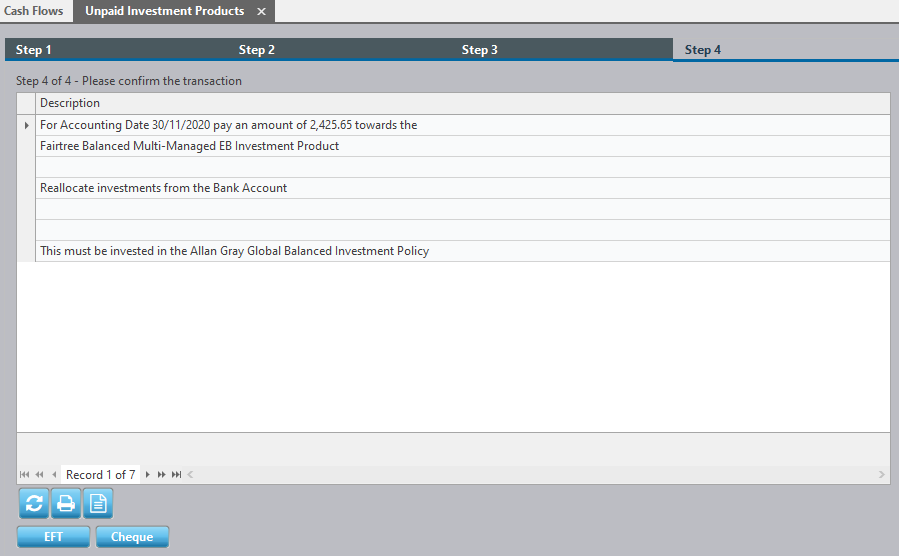Select row 'This must be invested in the Allan Gray'
Viewport: 899px width, 556px height.
click(x=462, y=251)
